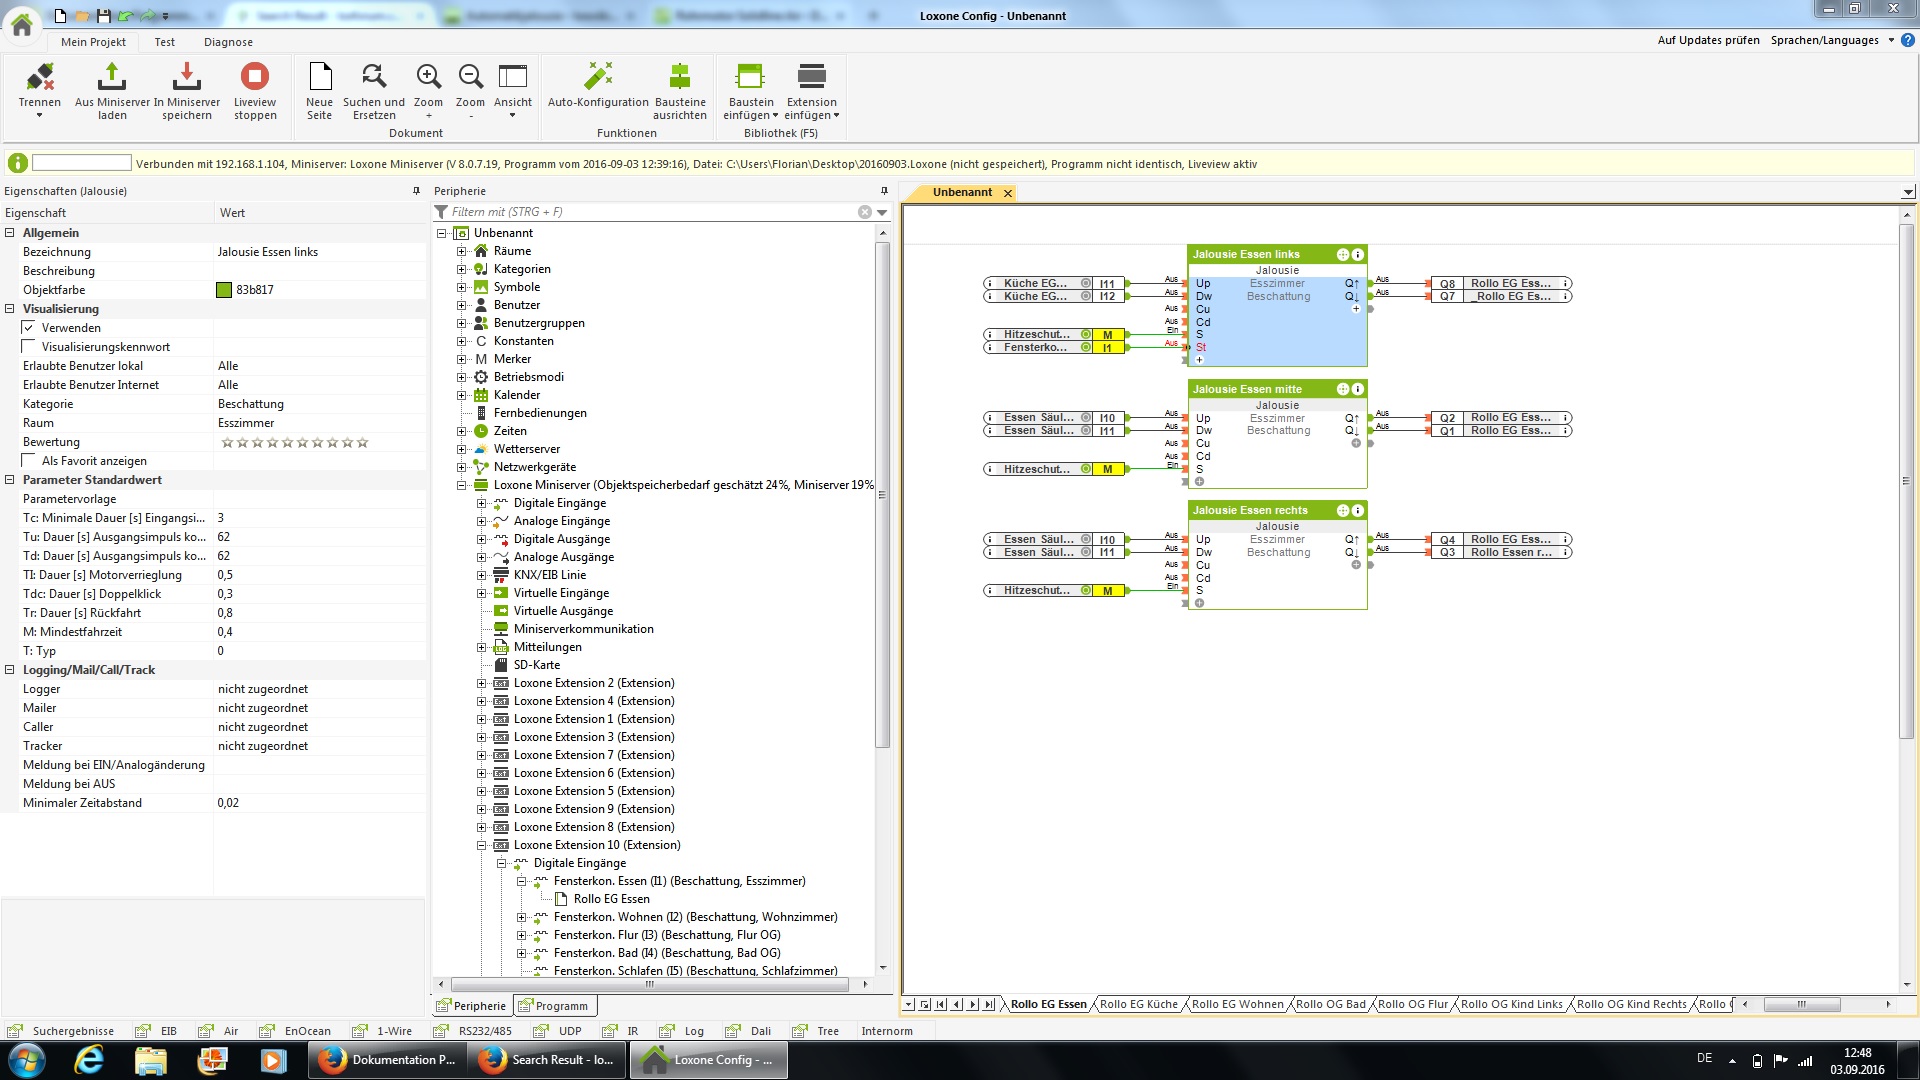
Task: Click Aus Miniserver laden icon
Action: point(112,77)
